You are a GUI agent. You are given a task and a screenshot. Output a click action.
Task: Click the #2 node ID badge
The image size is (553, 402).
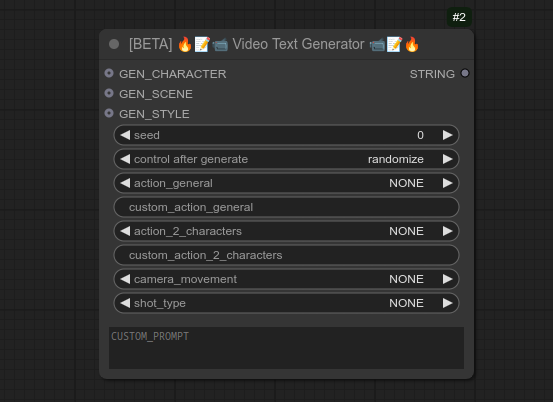[459, 17]
